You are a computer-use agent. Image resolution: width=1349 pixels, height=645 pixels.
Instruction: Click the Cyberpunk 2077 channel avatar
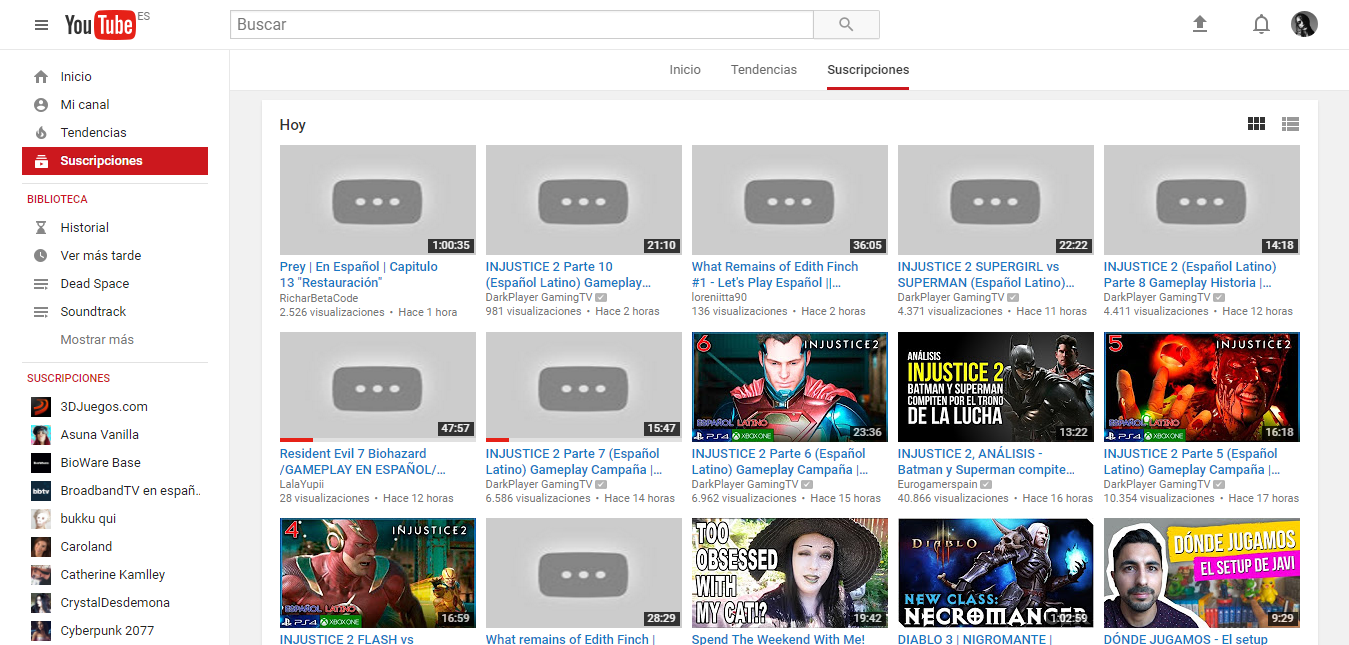[41, 631]
